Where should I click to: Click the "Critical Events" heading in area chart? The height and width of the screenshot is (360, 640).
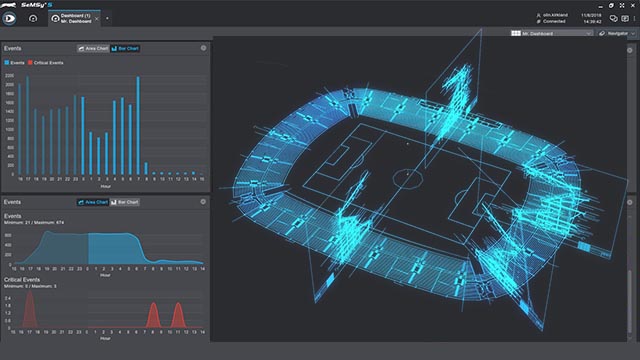click(22, 280)
